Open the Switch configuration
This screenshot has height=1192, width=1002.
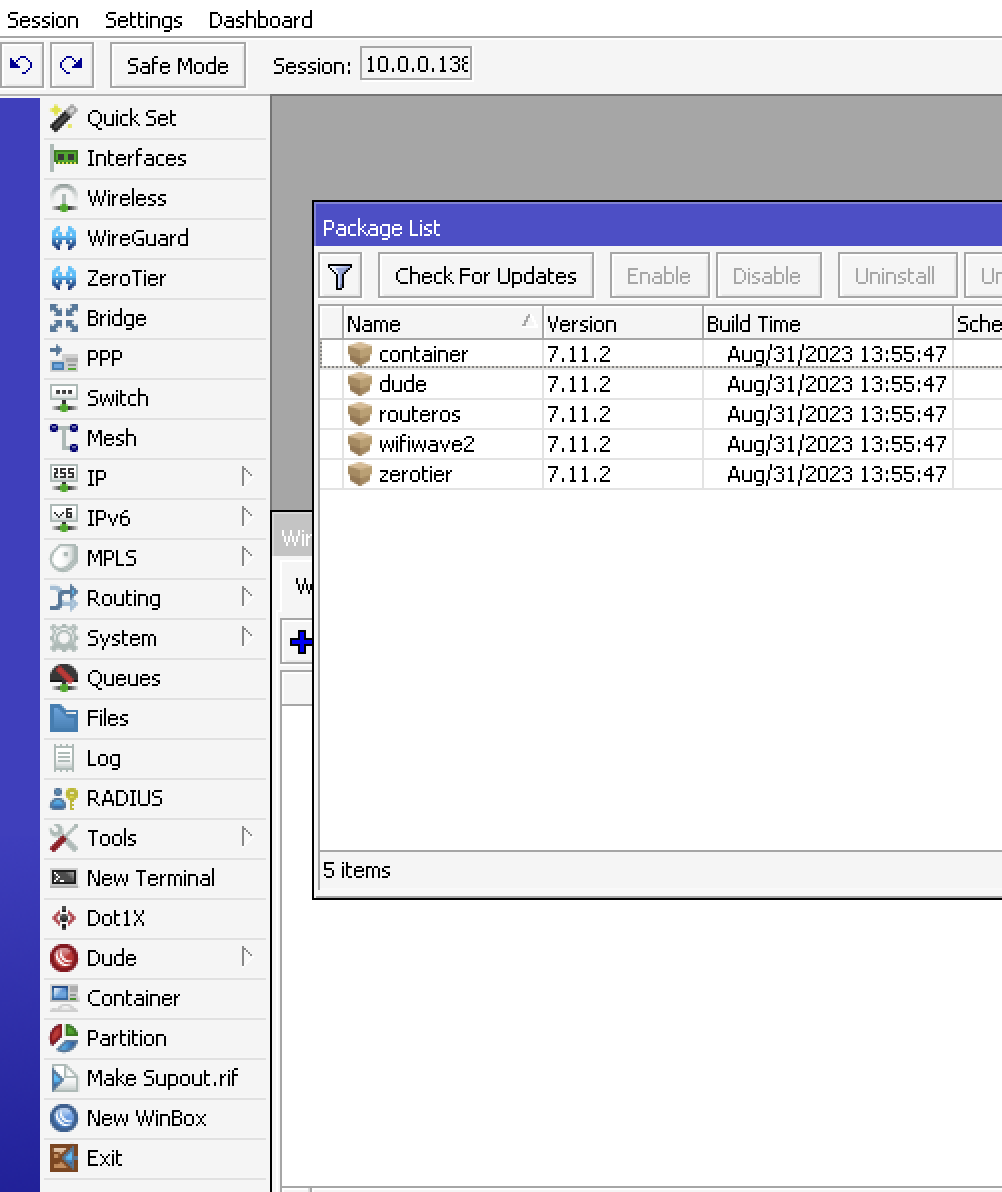point(117,398)
